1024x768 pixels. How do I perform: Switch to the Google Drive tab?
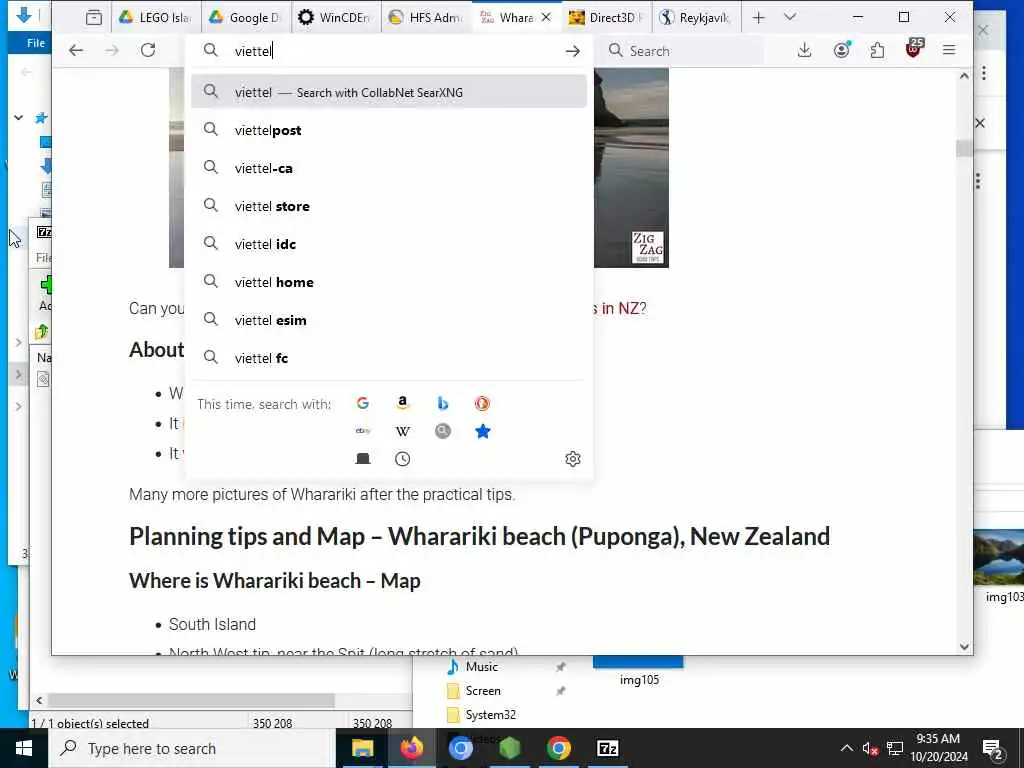[246, 18]
